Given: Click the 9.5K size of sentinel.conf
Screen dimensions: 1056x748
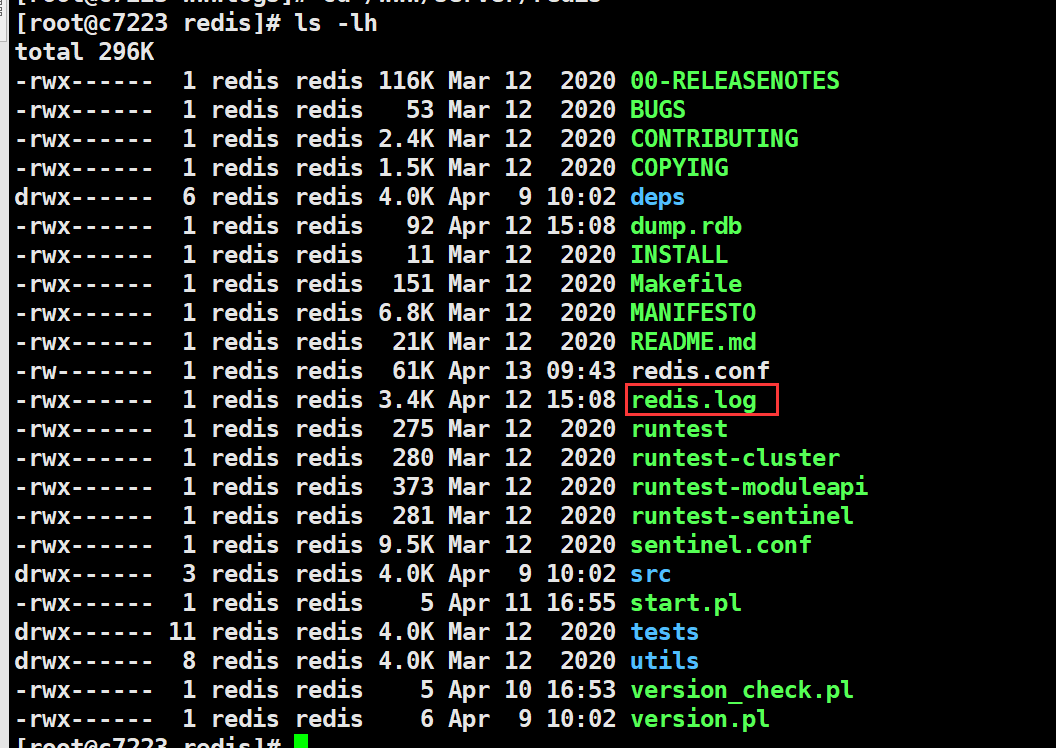Looking at the screenshot, I should (406, 545).
